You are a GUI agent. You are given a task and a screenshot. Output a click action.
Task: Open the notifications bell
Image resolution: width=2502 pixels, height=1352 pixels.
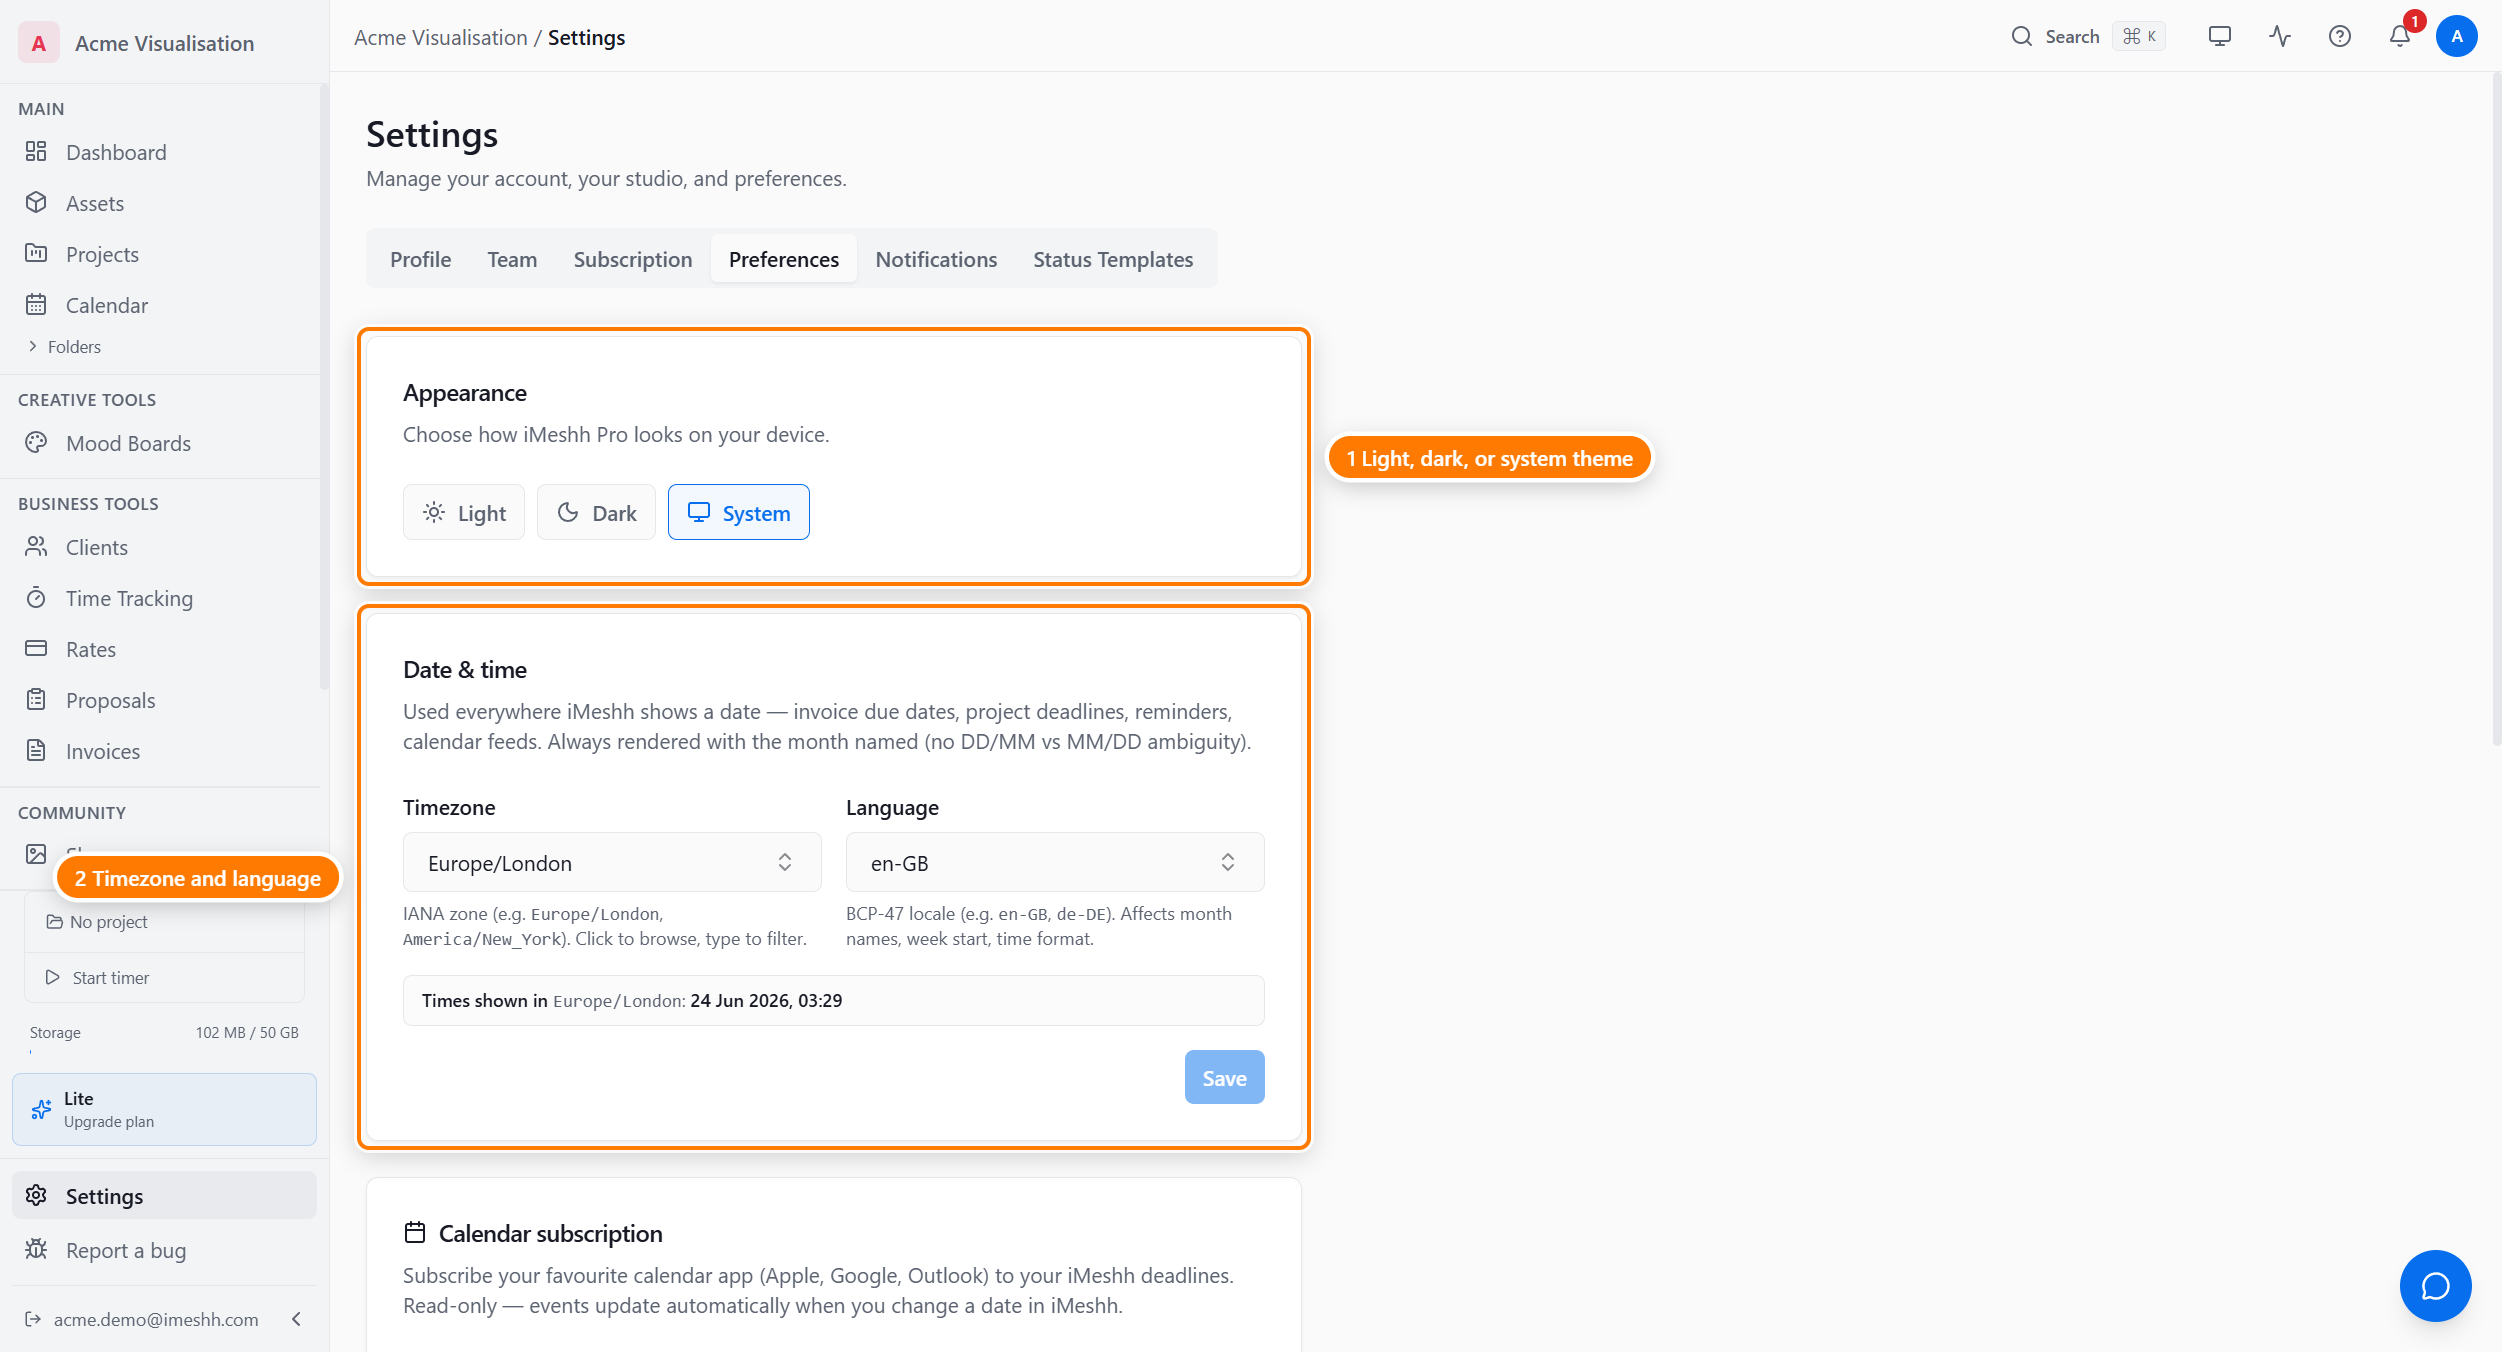click(2400, 36)
